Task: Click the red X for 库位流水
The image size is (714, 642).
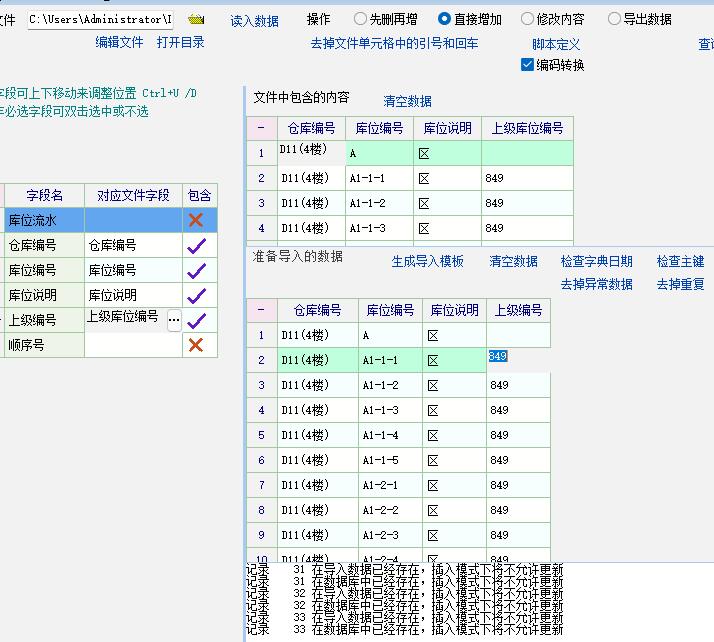Action: point(197,220)
